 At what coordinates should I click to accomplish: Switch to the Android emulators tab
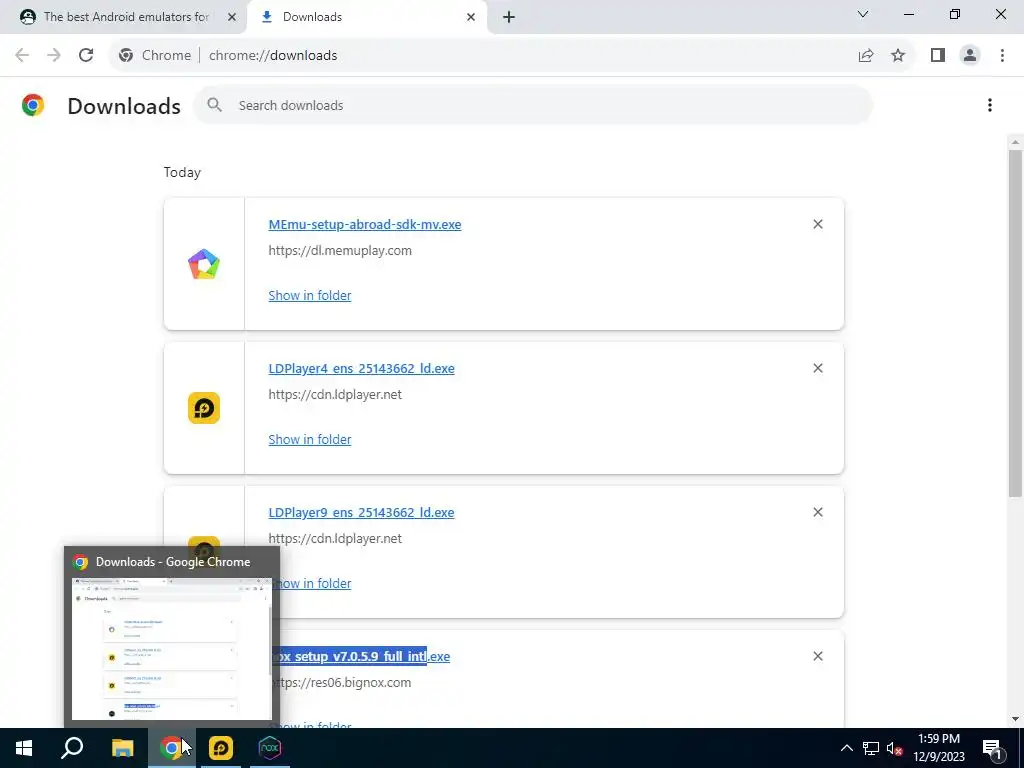point(124,17)
